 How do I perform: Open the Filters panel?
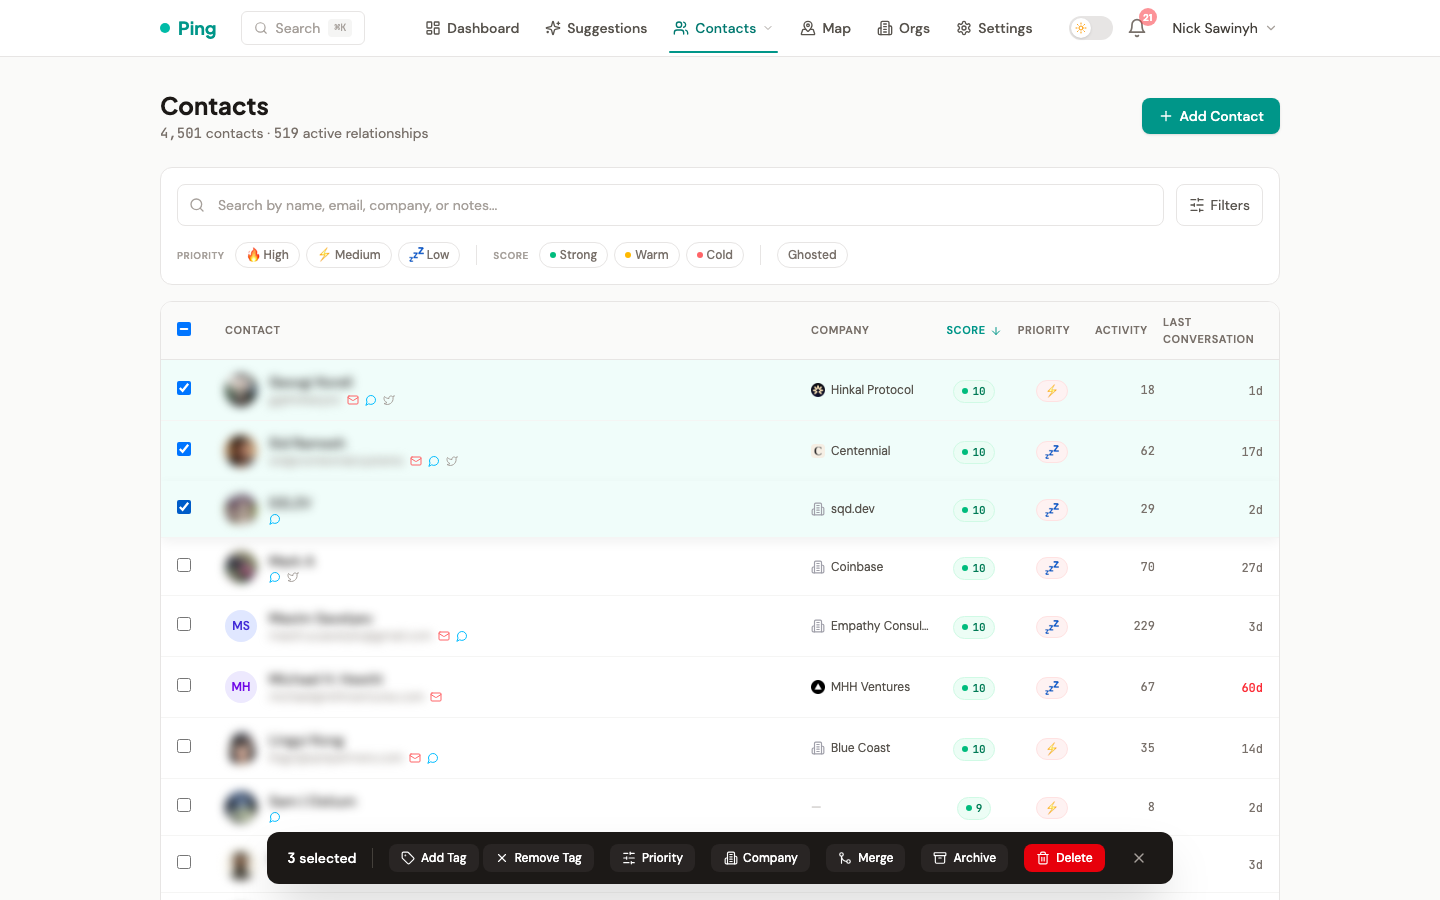1219,205
